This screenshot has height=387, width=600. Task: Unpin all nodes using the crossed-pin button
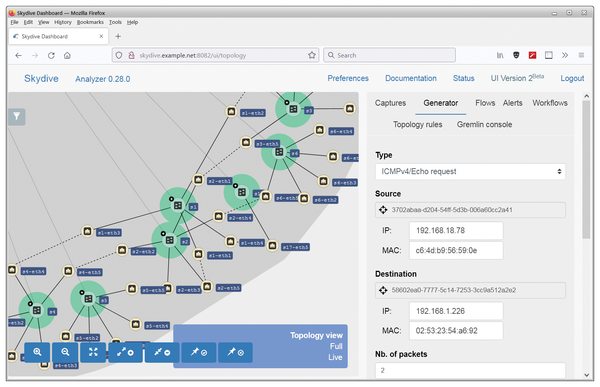pos(199,352)
